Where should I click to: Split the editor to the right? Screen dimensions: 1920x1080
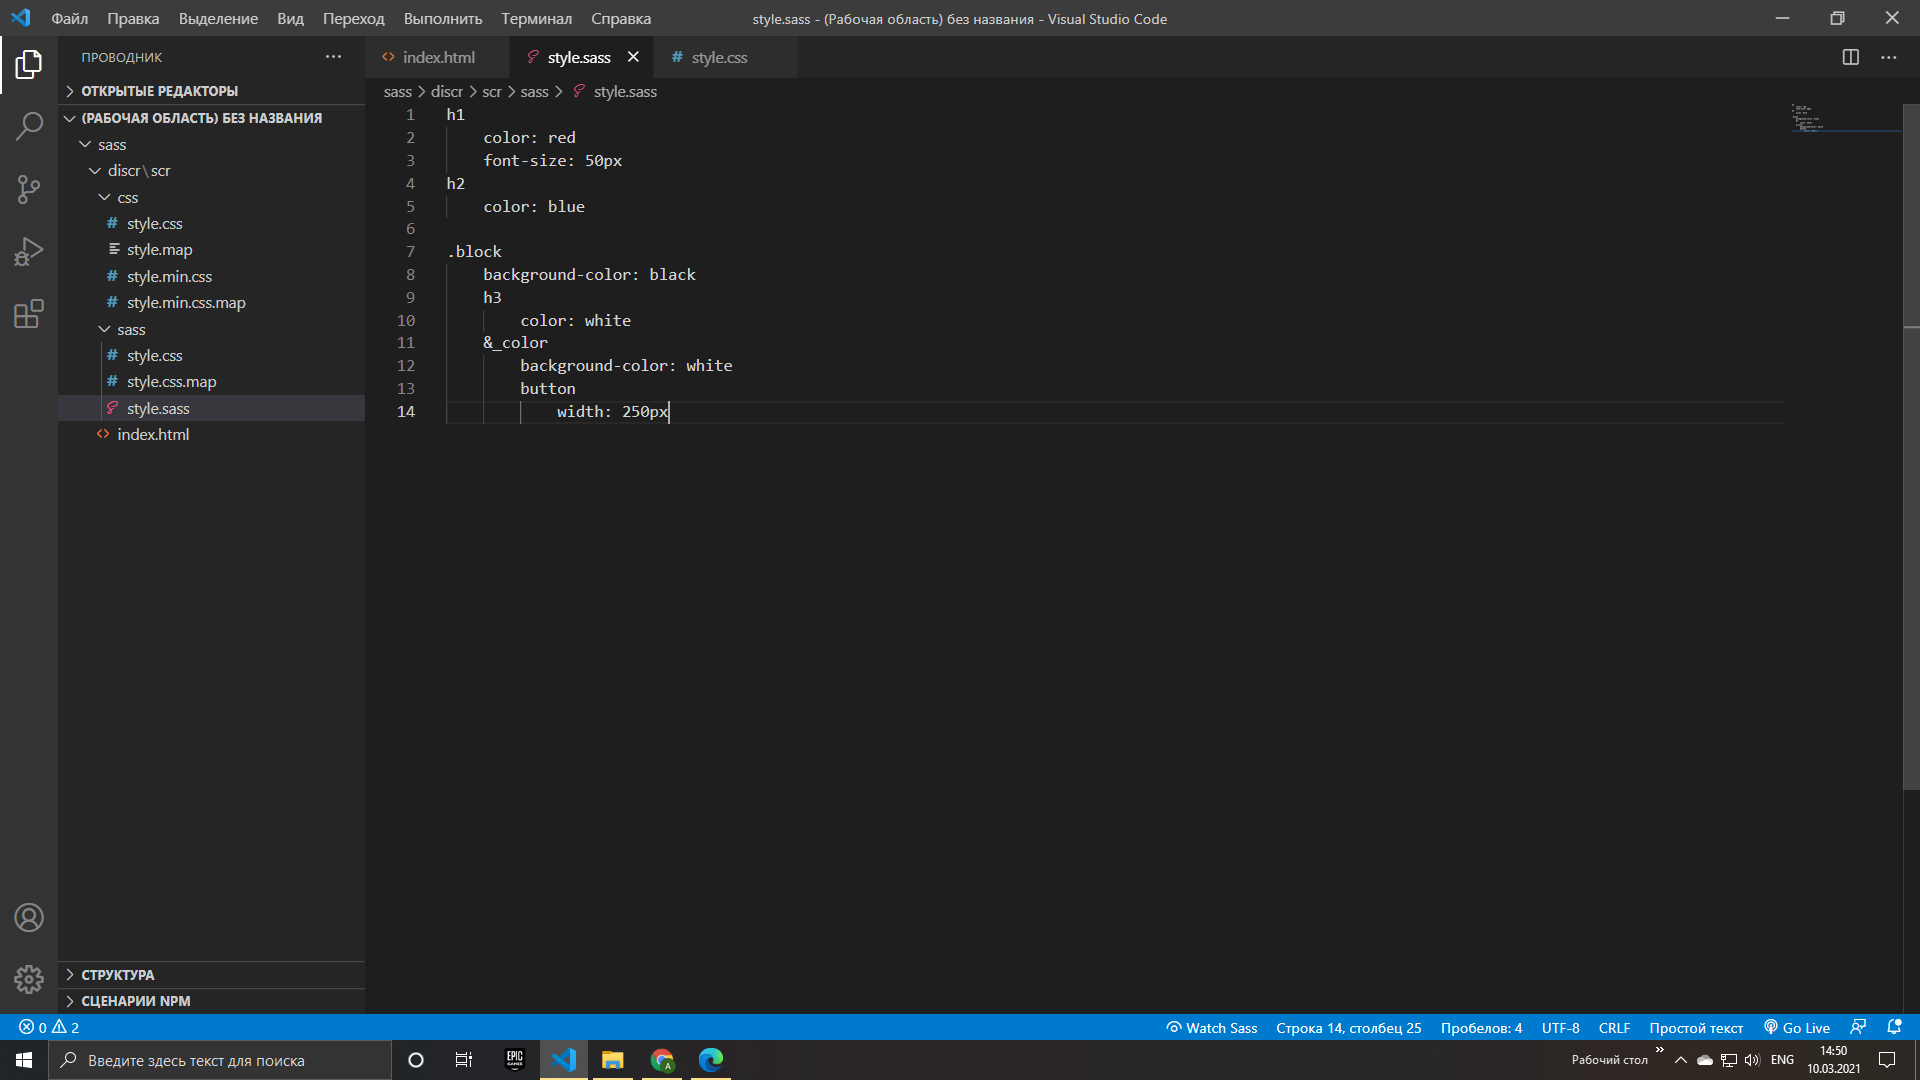point(1851,57)
